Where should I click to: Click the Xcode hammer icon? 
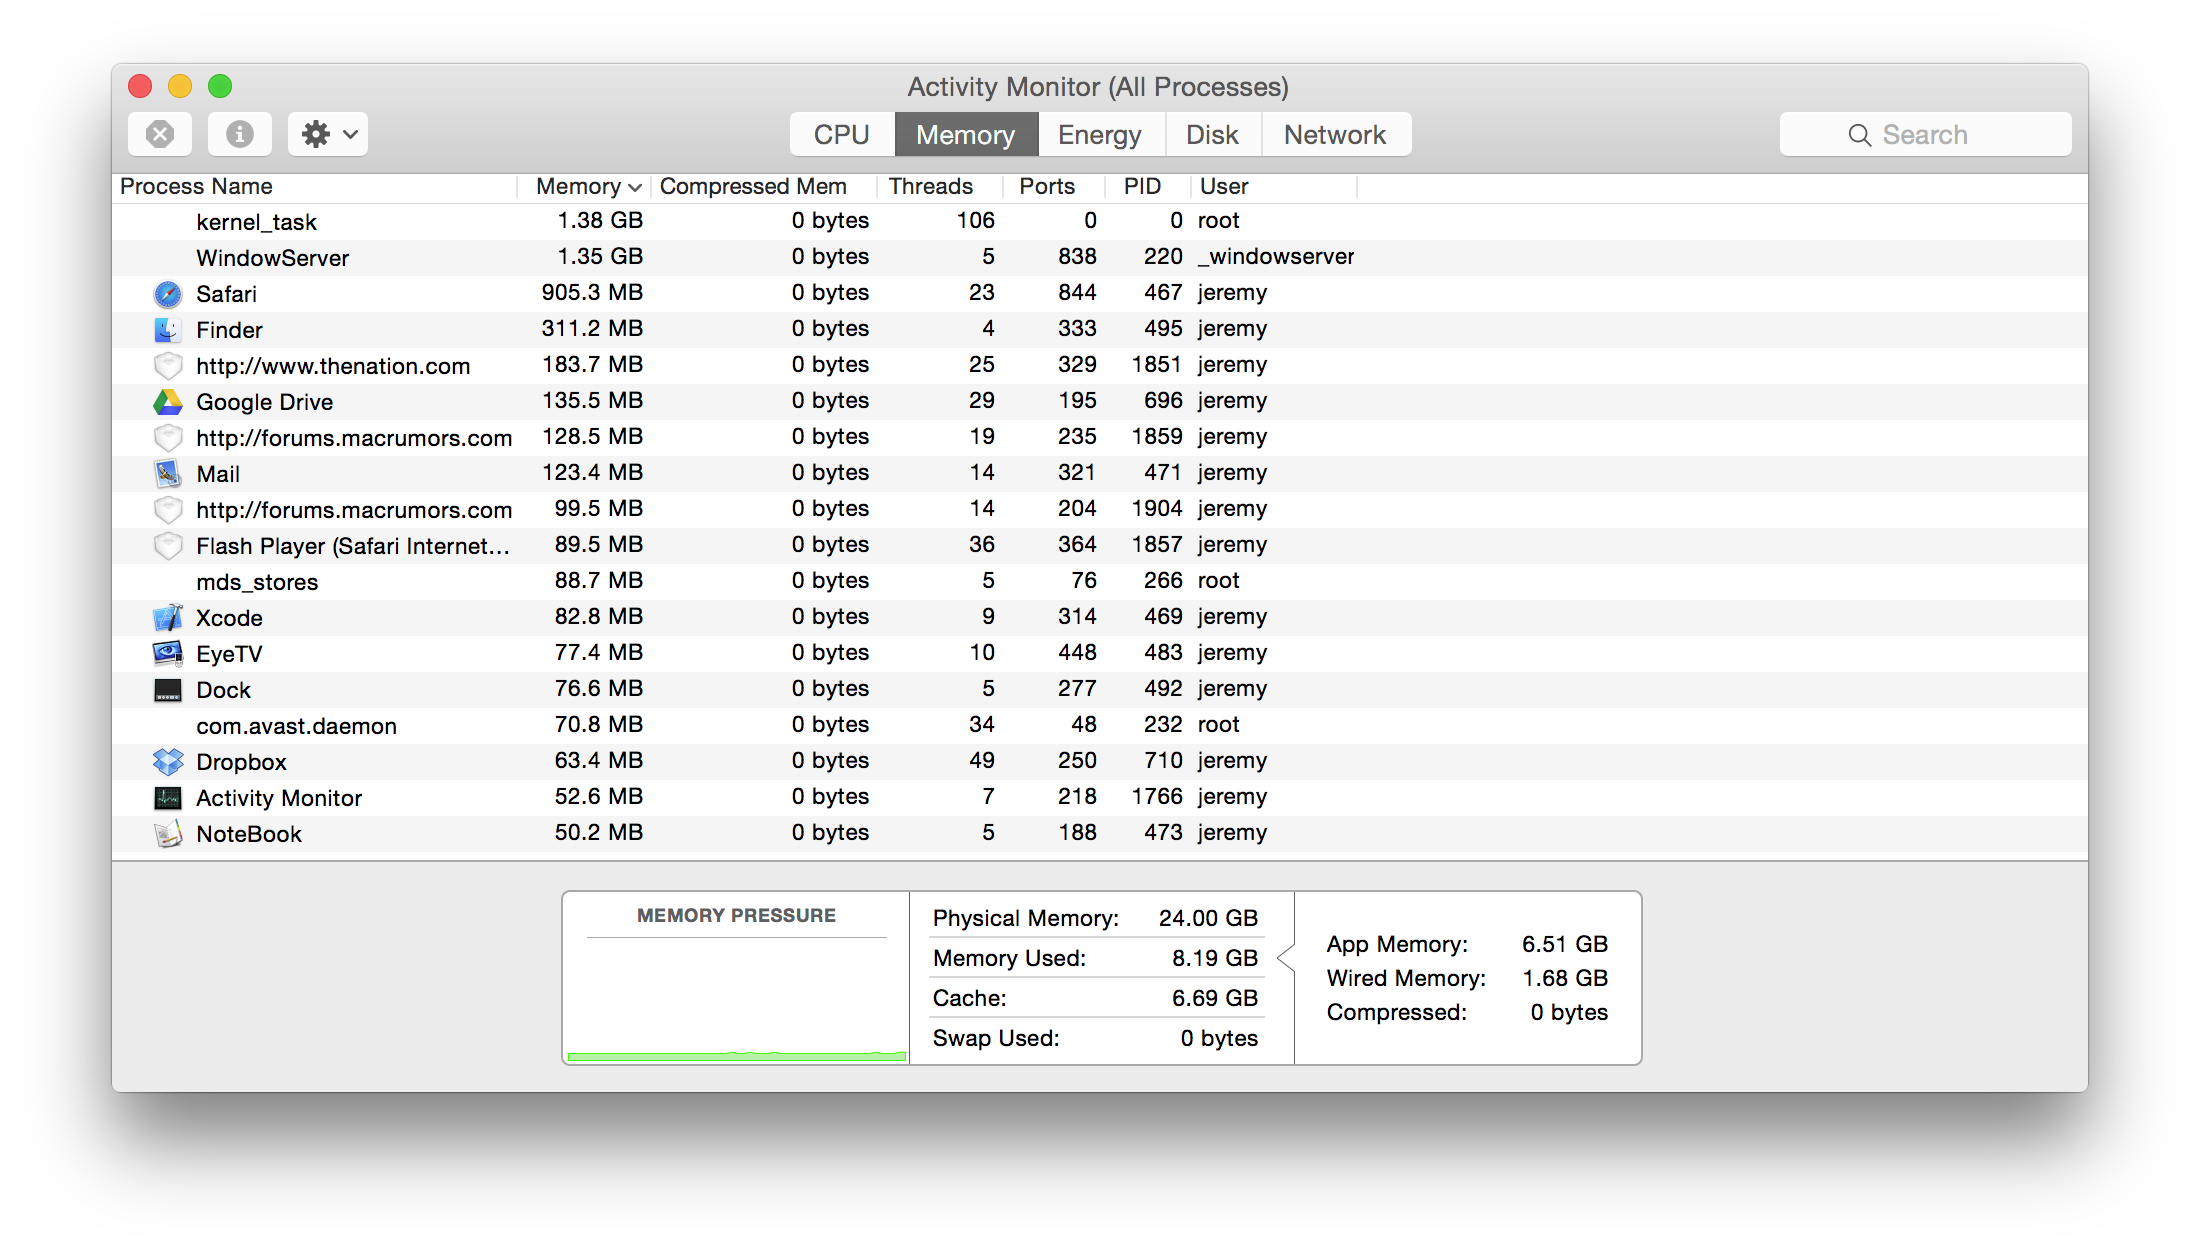coord(168,618)
